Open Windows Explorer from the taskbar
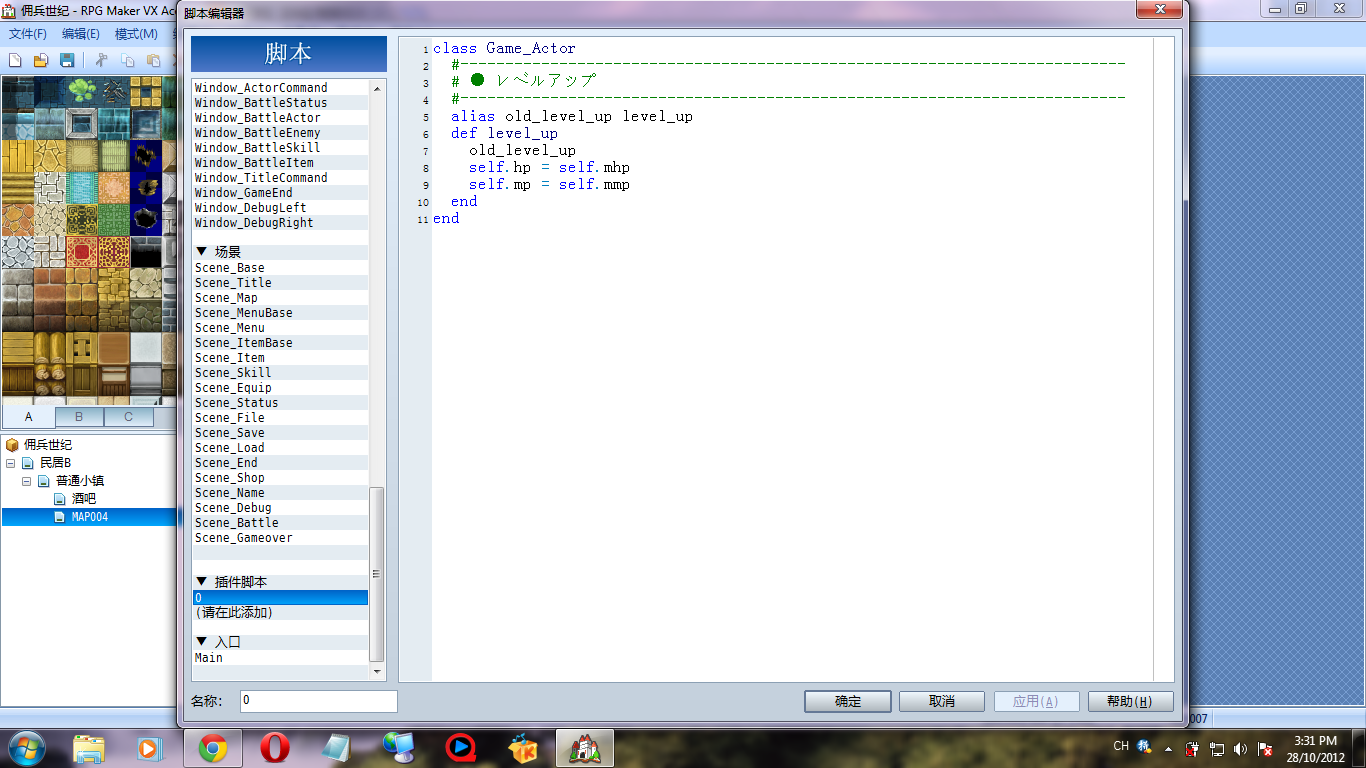The height and width of the screenshot is (768, 1366). click(x=89, y=748)
